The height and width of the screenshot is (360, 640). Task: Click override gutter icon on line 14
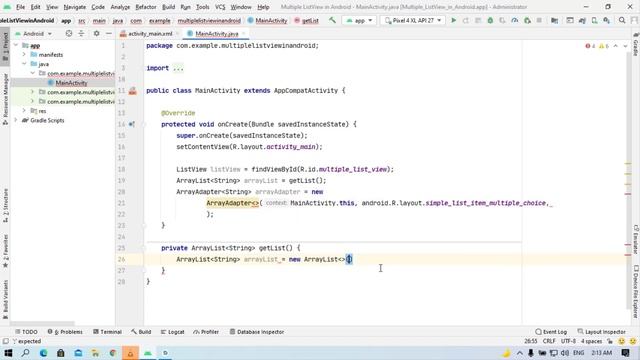click(132, 124)
